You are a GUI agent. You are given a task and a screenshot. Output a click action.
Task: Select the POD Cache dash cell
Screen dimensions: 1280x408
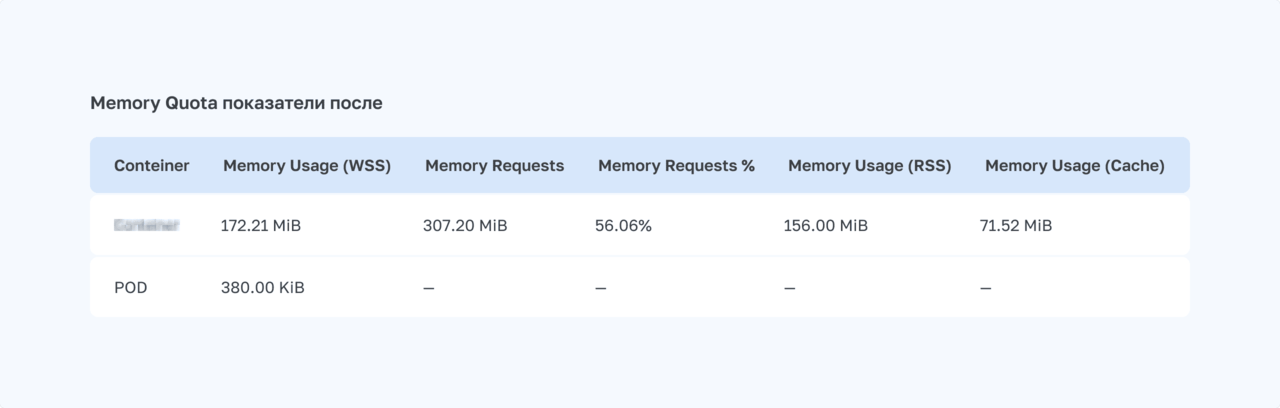click(x=986, y=288)
